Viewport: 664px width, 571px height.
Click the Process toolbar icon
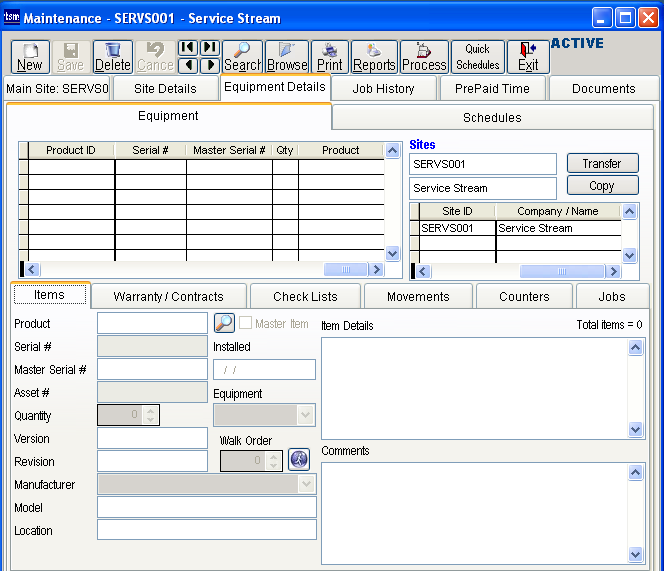pos(424,56)
